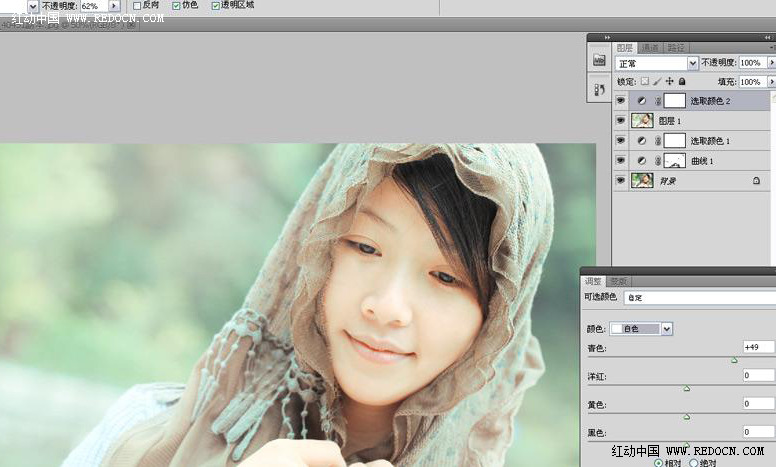Click the mask link icon on 曲线 1
The width and height of the screenshot is (776, 467).
tap(658, 161)
